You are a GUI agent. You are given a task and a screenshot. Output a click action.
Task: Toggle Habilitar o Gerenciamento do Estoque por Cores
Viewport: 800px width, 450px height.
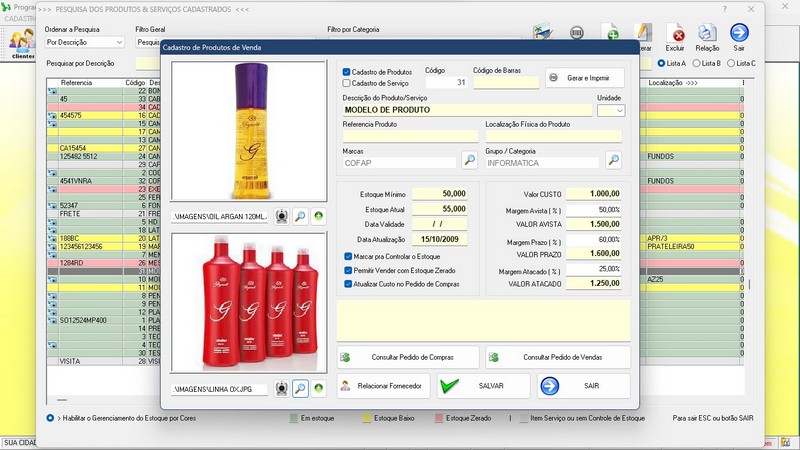point(50,418)
